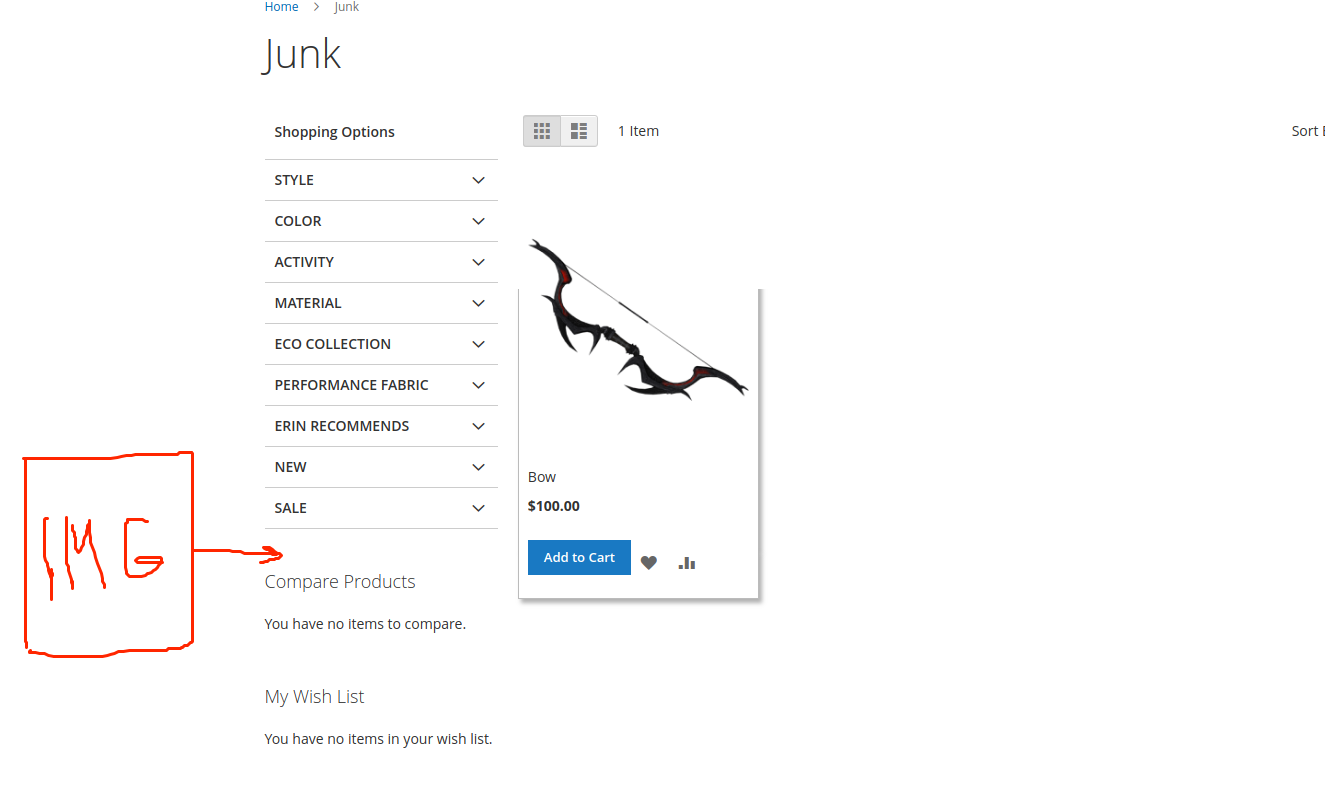
Task: Click the Add to Cart button
Action: [579, 558]
